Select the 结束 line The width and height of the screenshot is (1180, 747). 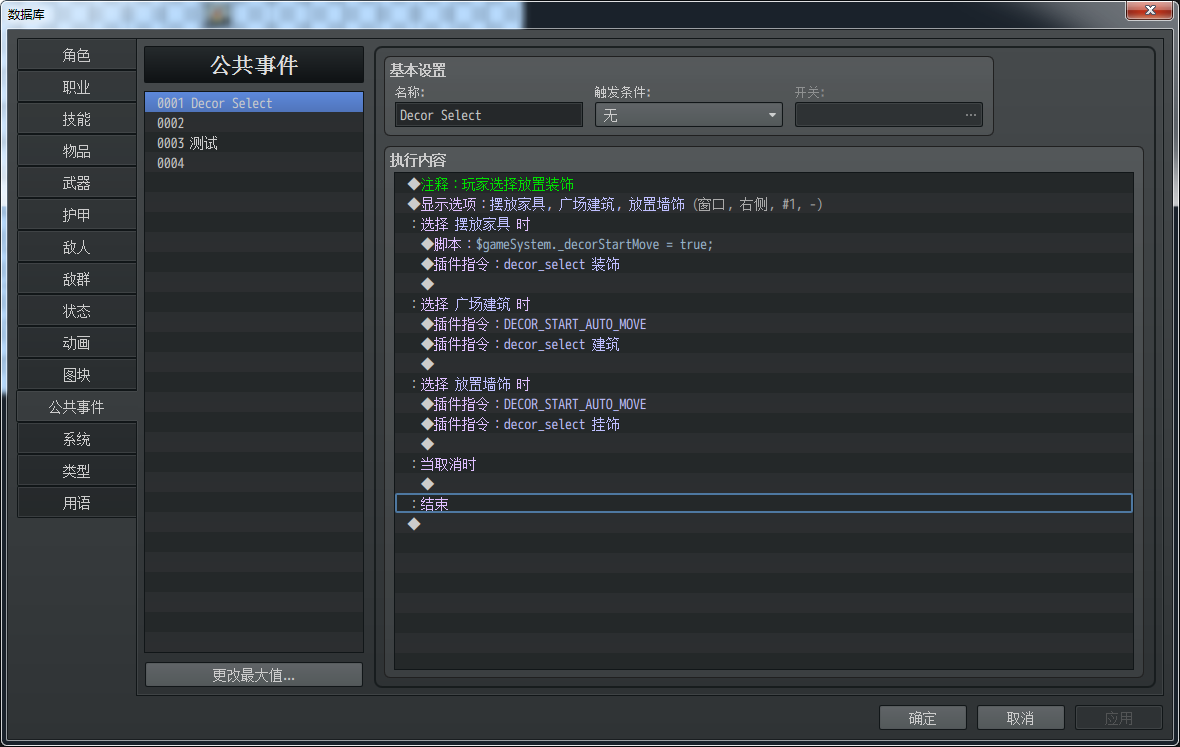point(764,503)
